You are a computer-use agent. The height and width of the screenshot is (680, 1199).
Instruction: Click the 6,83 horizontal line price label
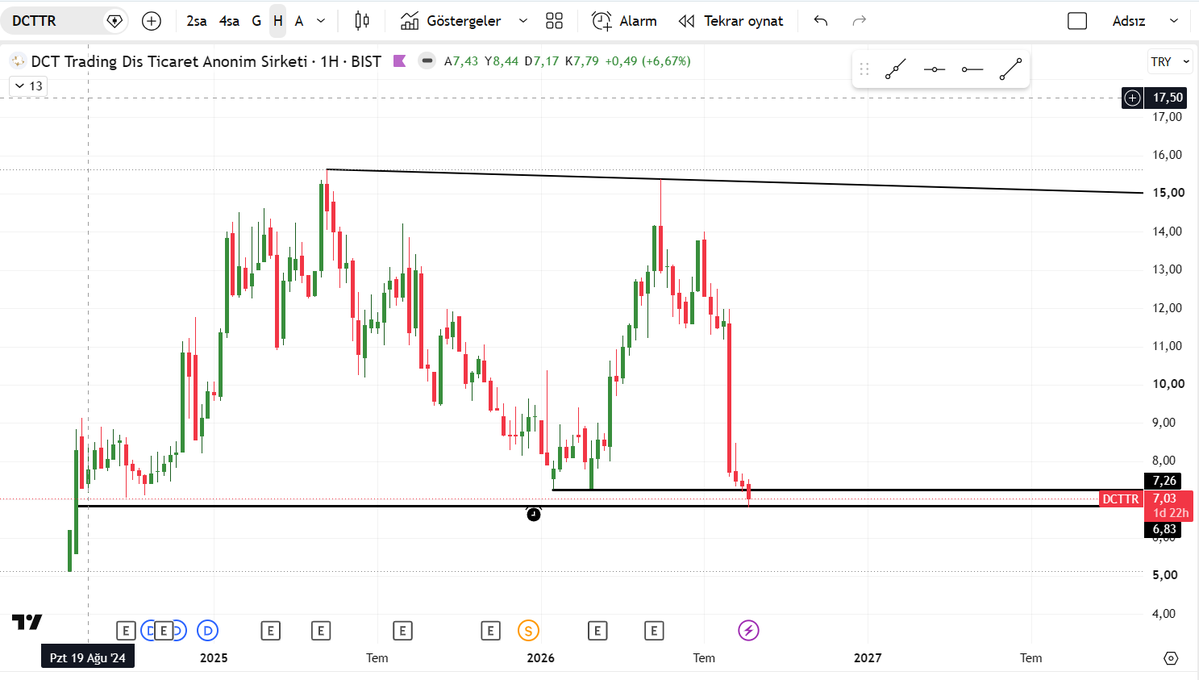(x=1164, y=529)
